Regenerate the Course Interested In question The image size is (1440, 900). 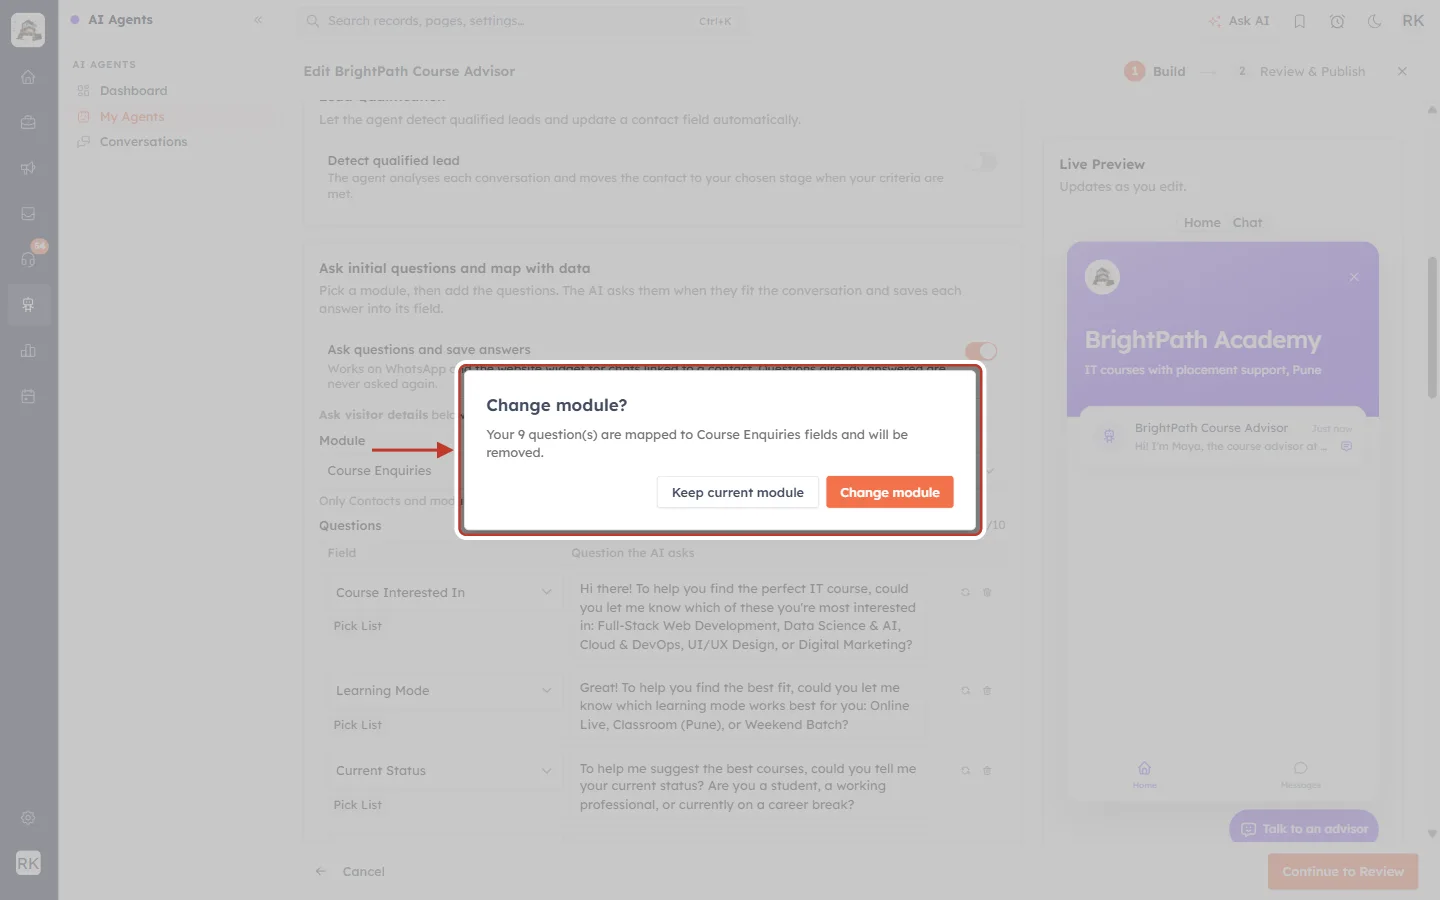[x=965, y=592]
